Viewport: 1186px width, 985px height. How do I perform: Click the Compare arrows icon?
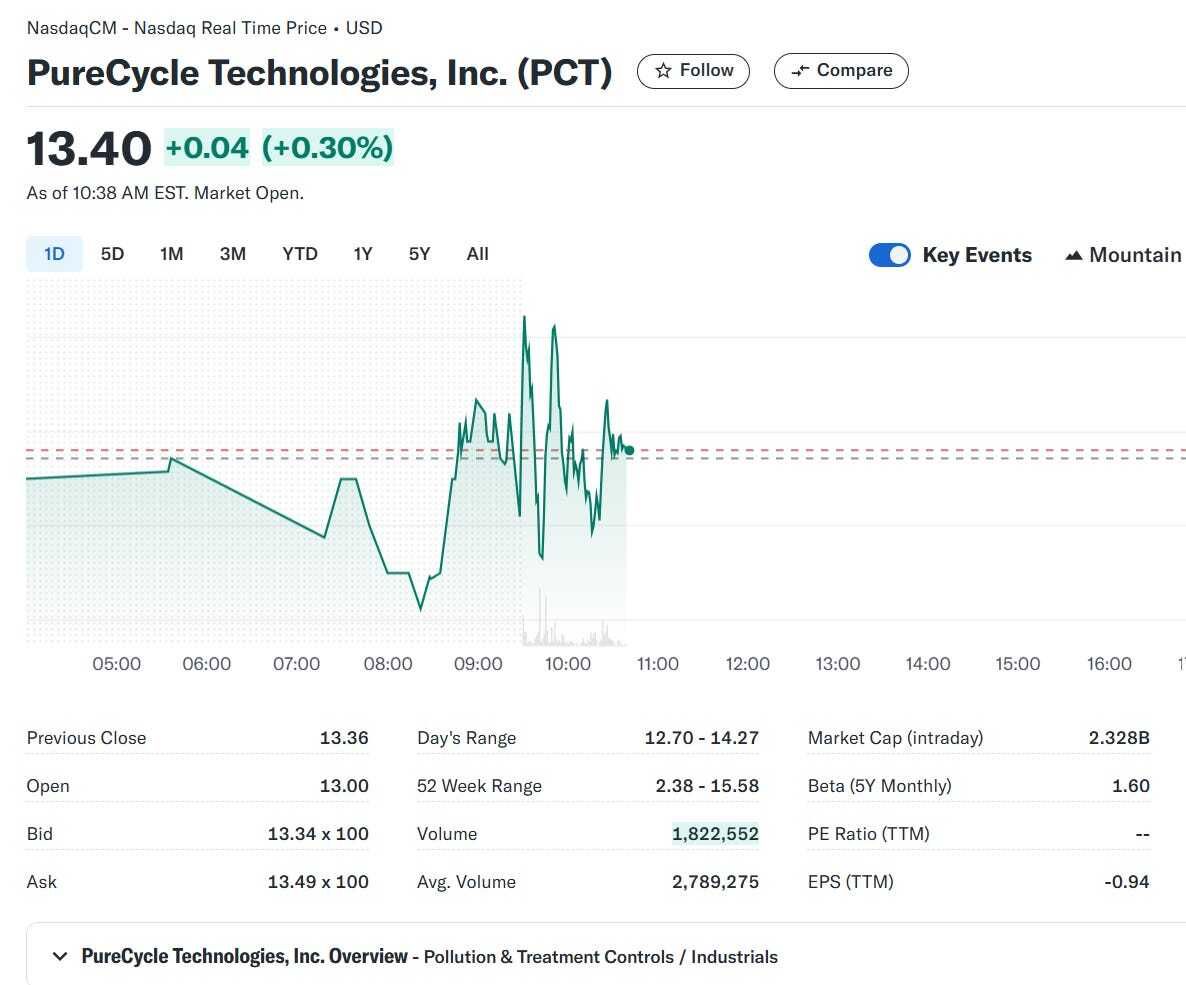(x=799, y=71)
